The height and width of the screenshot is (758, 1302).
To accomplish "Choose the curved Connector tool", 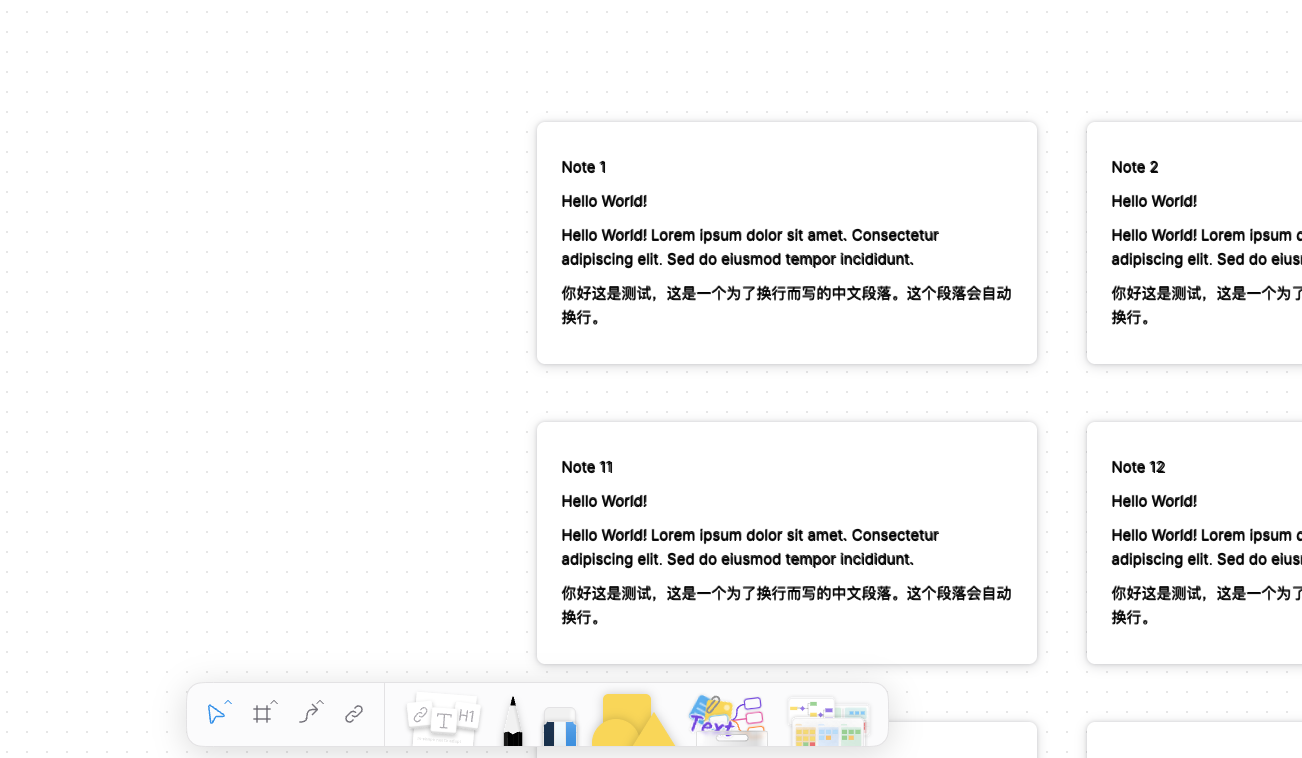I will (x=308, y=714).
